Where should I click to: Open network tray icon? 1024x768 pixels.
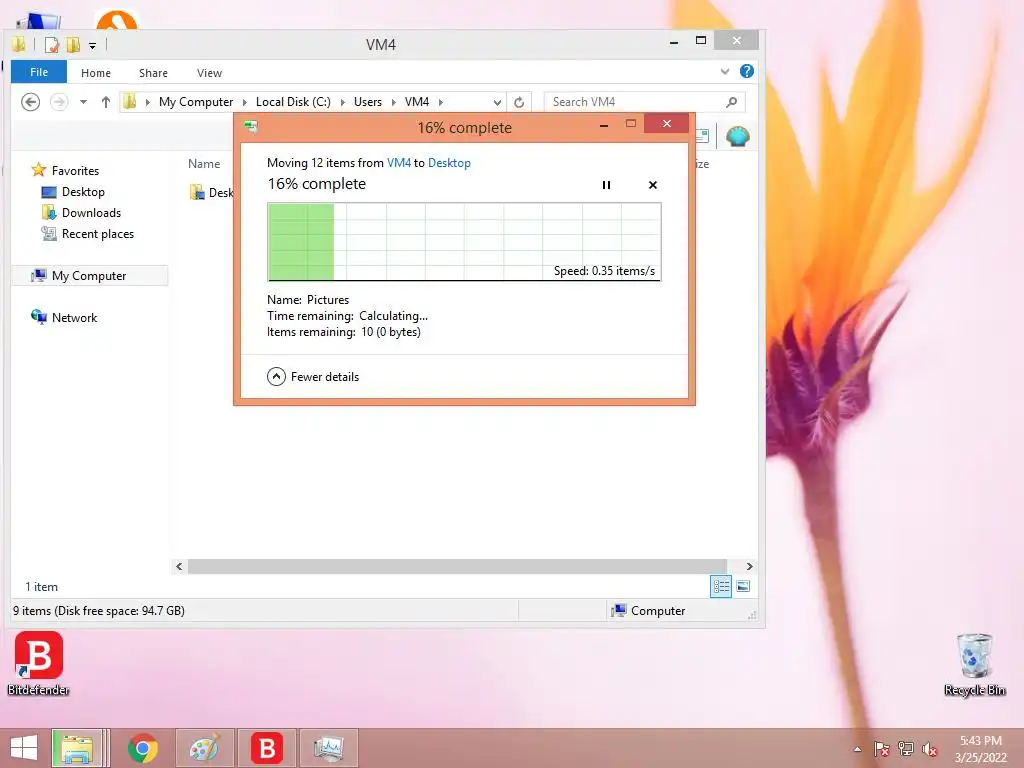click(x=906, y=749)
